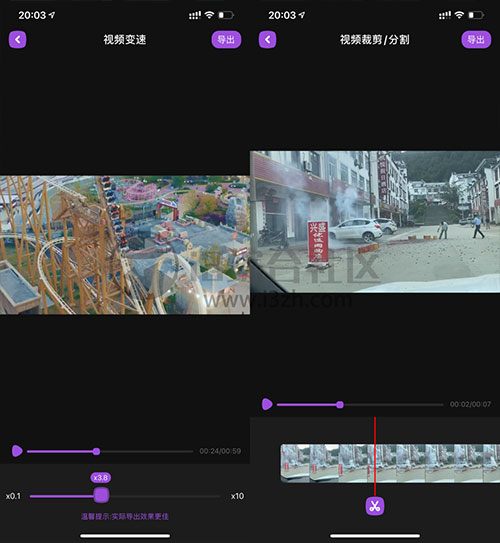Play the street video on crop screen
Screen dimensions: 500x543
267,404
